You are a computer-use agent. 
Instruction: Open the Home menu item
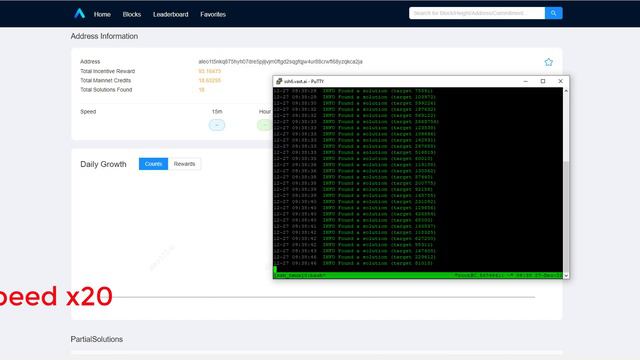coord(102,14)
